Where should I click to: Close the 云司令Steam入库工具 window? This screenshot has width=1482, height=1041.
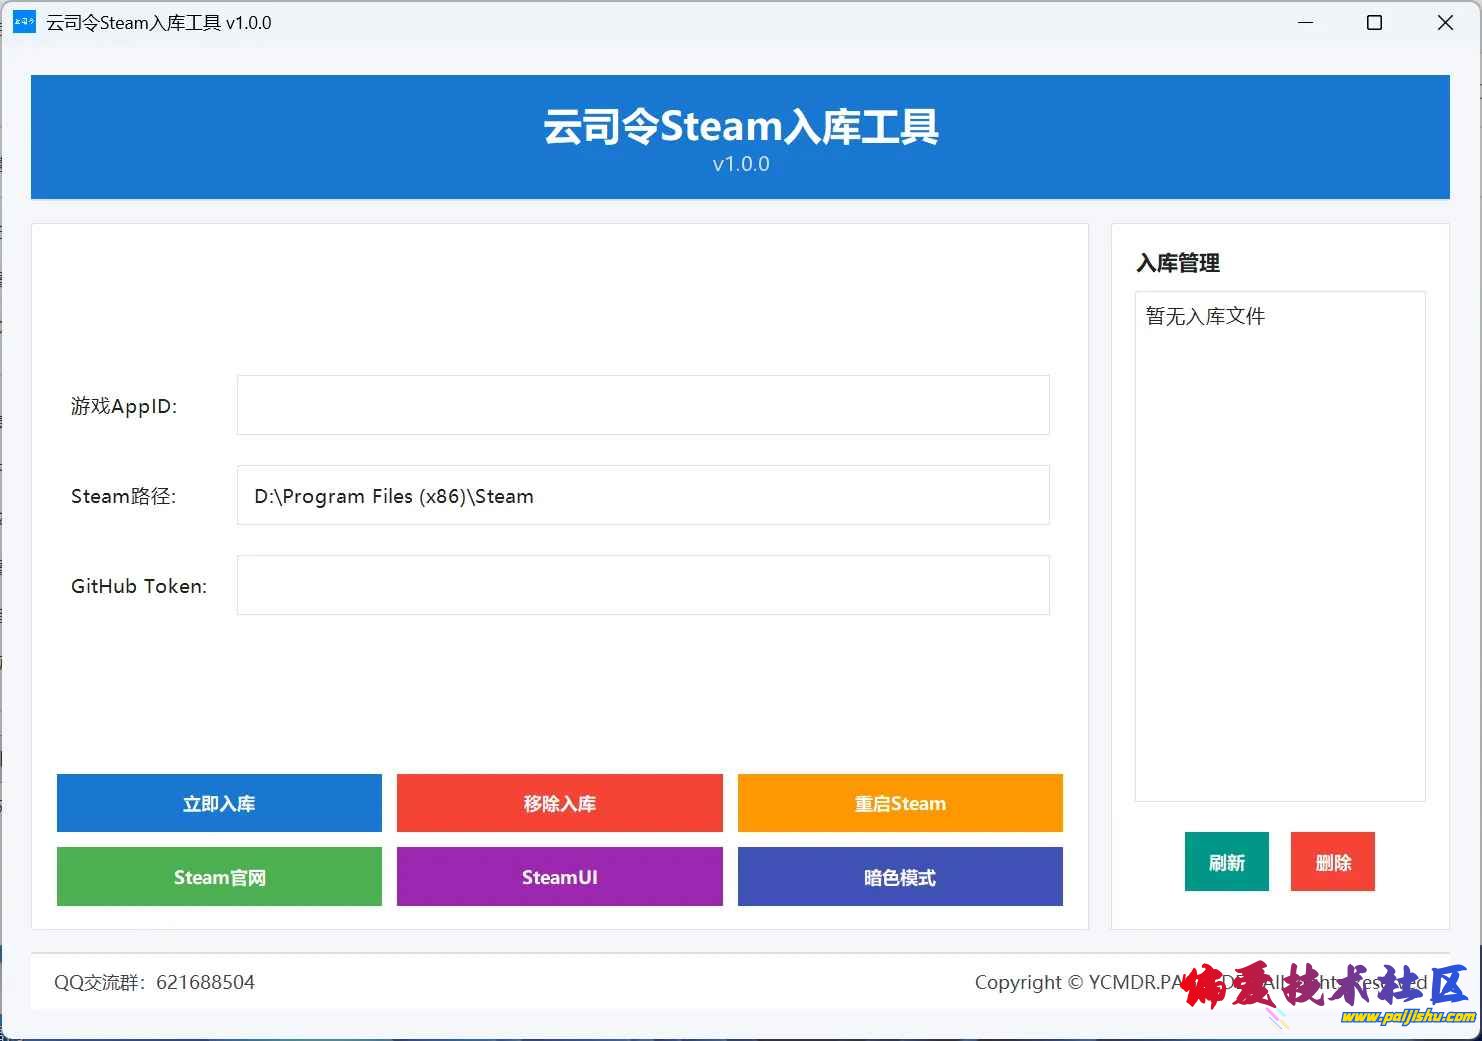(1445, 22)
